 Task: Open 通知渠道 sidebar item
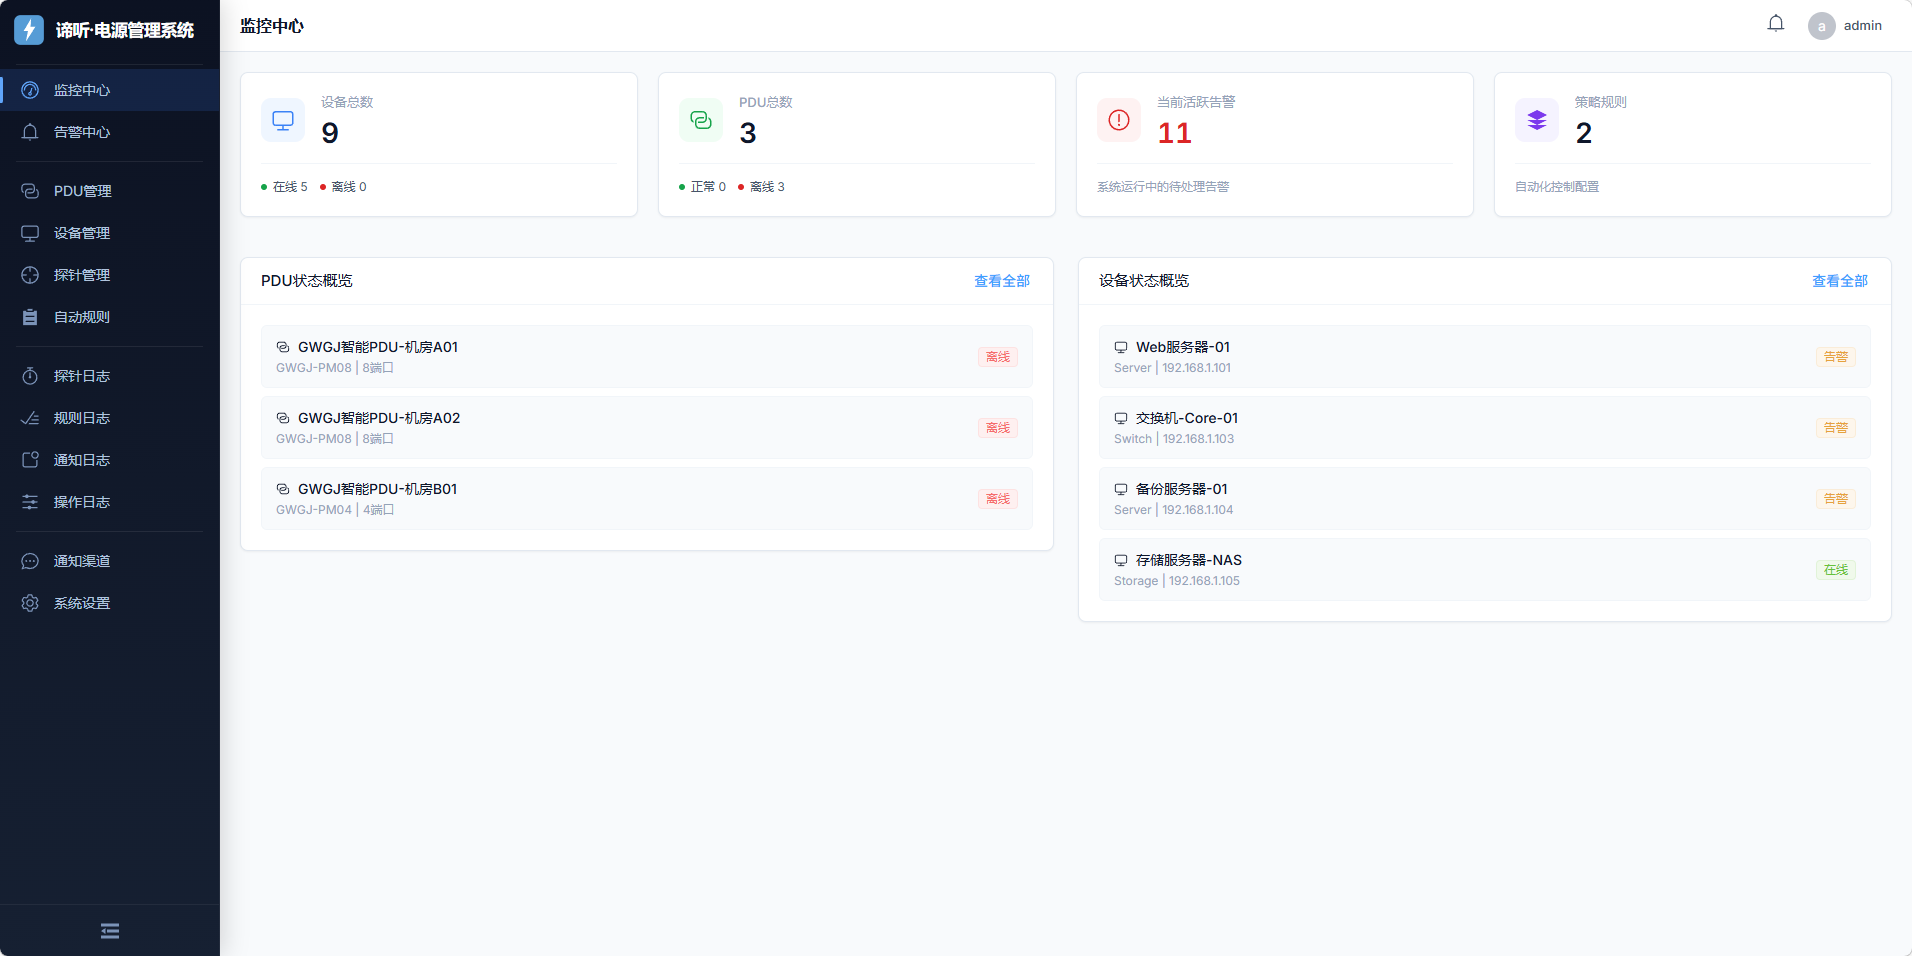point(82,561)
